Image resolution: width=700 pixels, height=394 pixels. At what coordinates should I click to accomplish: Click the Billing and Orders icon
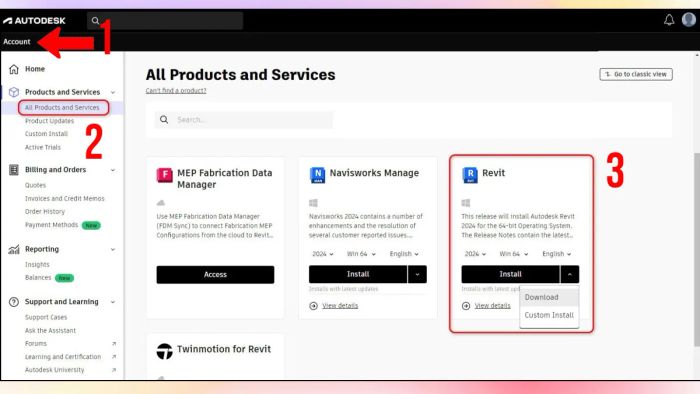coord(14,170)
